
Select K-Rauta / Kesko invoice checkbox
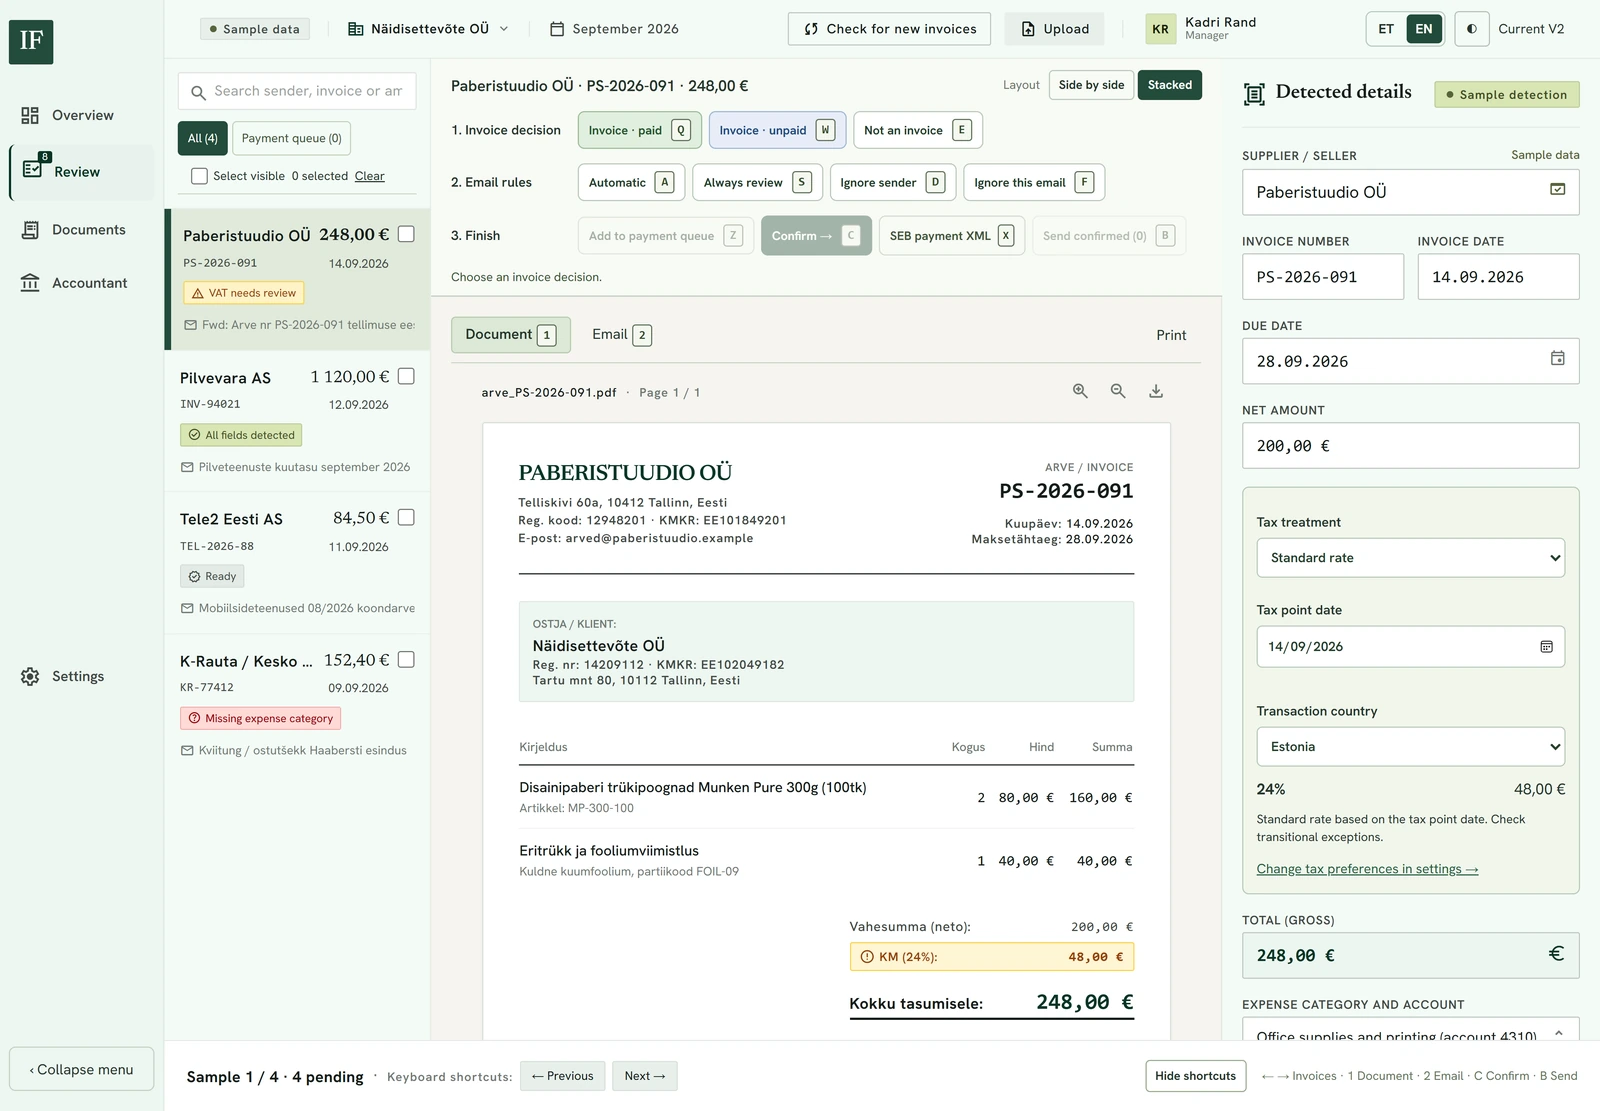click(x=406, y=660)
